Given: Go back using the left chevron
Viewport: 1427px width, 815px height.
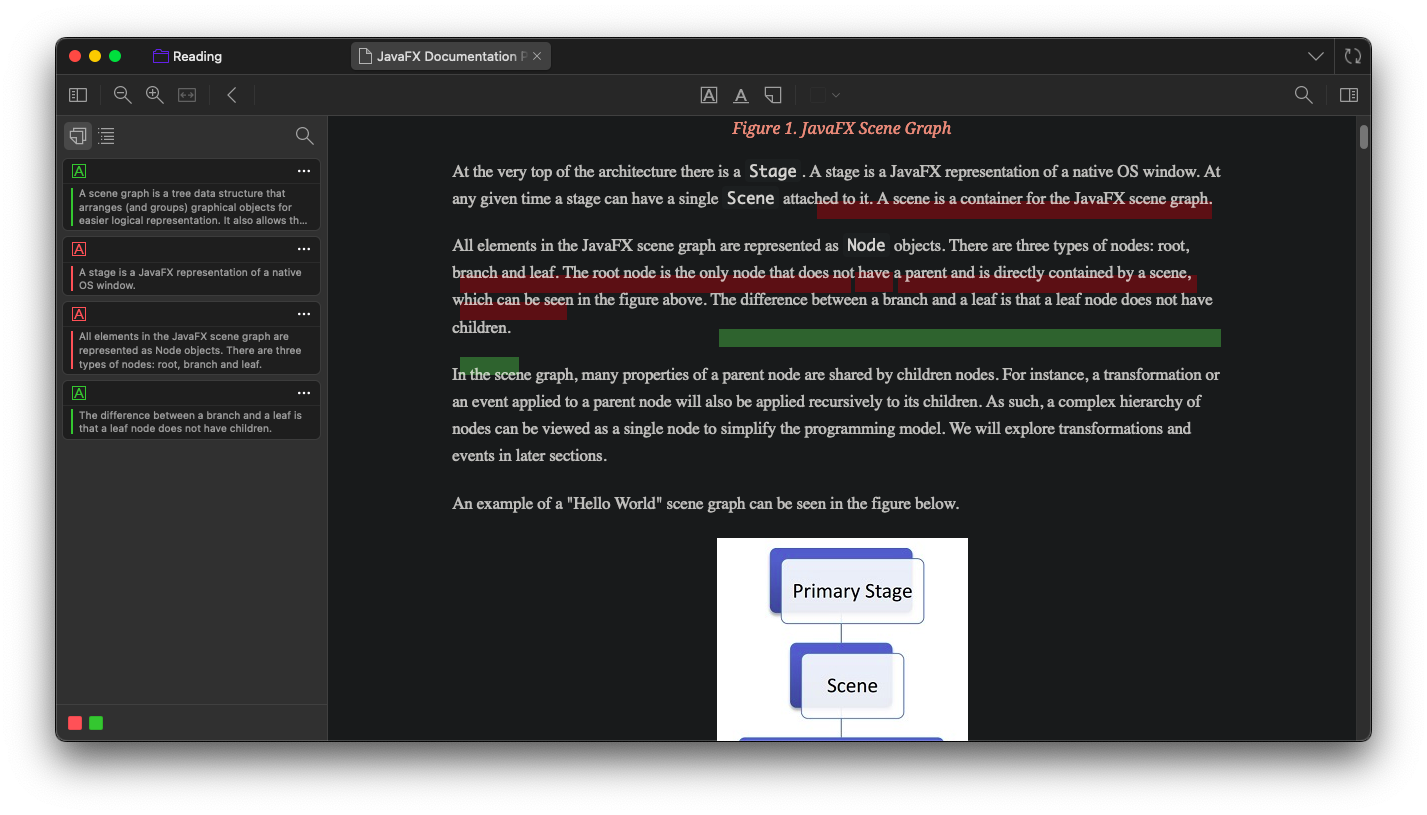Looking at the screenshot, I should [232, 95].
